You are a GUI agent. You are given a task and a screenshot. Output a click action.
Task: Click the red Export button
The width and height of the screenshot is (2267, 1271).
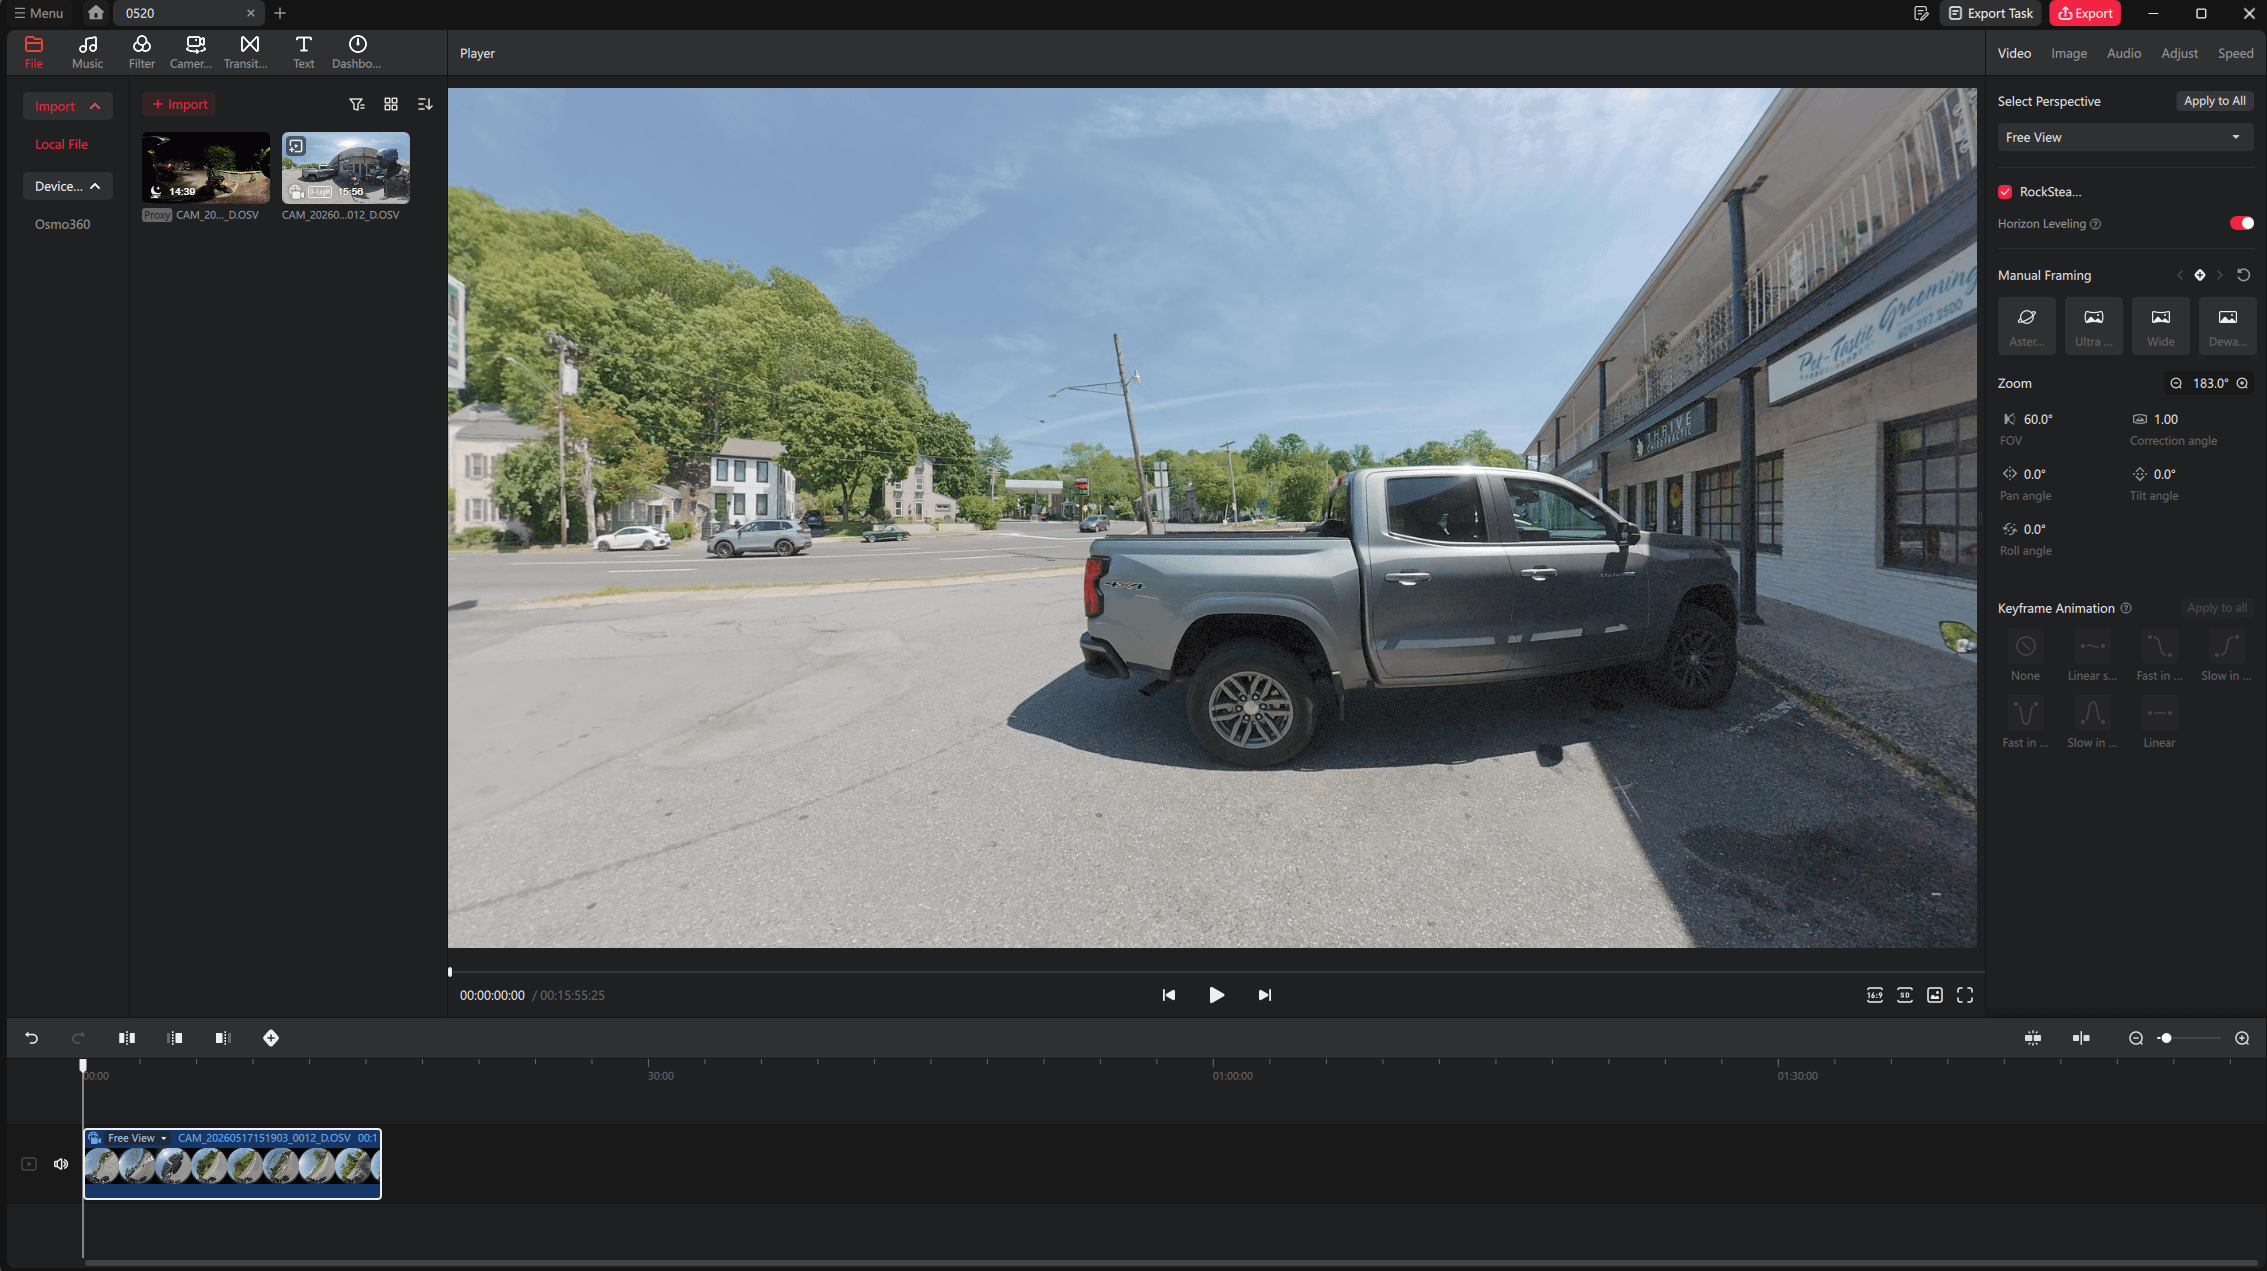pos(2085,13)
